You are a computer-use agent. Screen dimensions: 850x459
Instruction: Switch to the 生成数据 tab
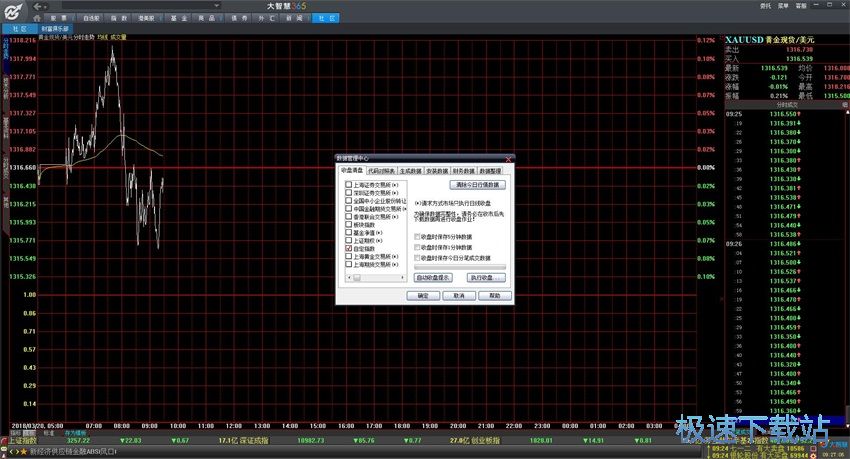click(410, 171)
